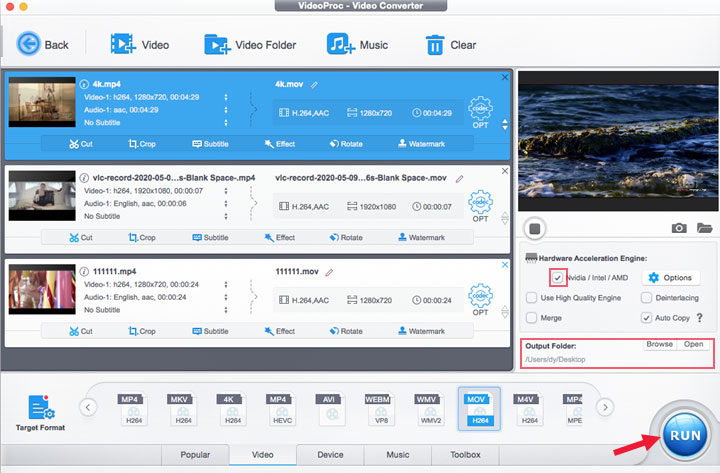Open Effect for vlc-record video
This screenshot has width=720, height=473.
click(x=280, y=237)
